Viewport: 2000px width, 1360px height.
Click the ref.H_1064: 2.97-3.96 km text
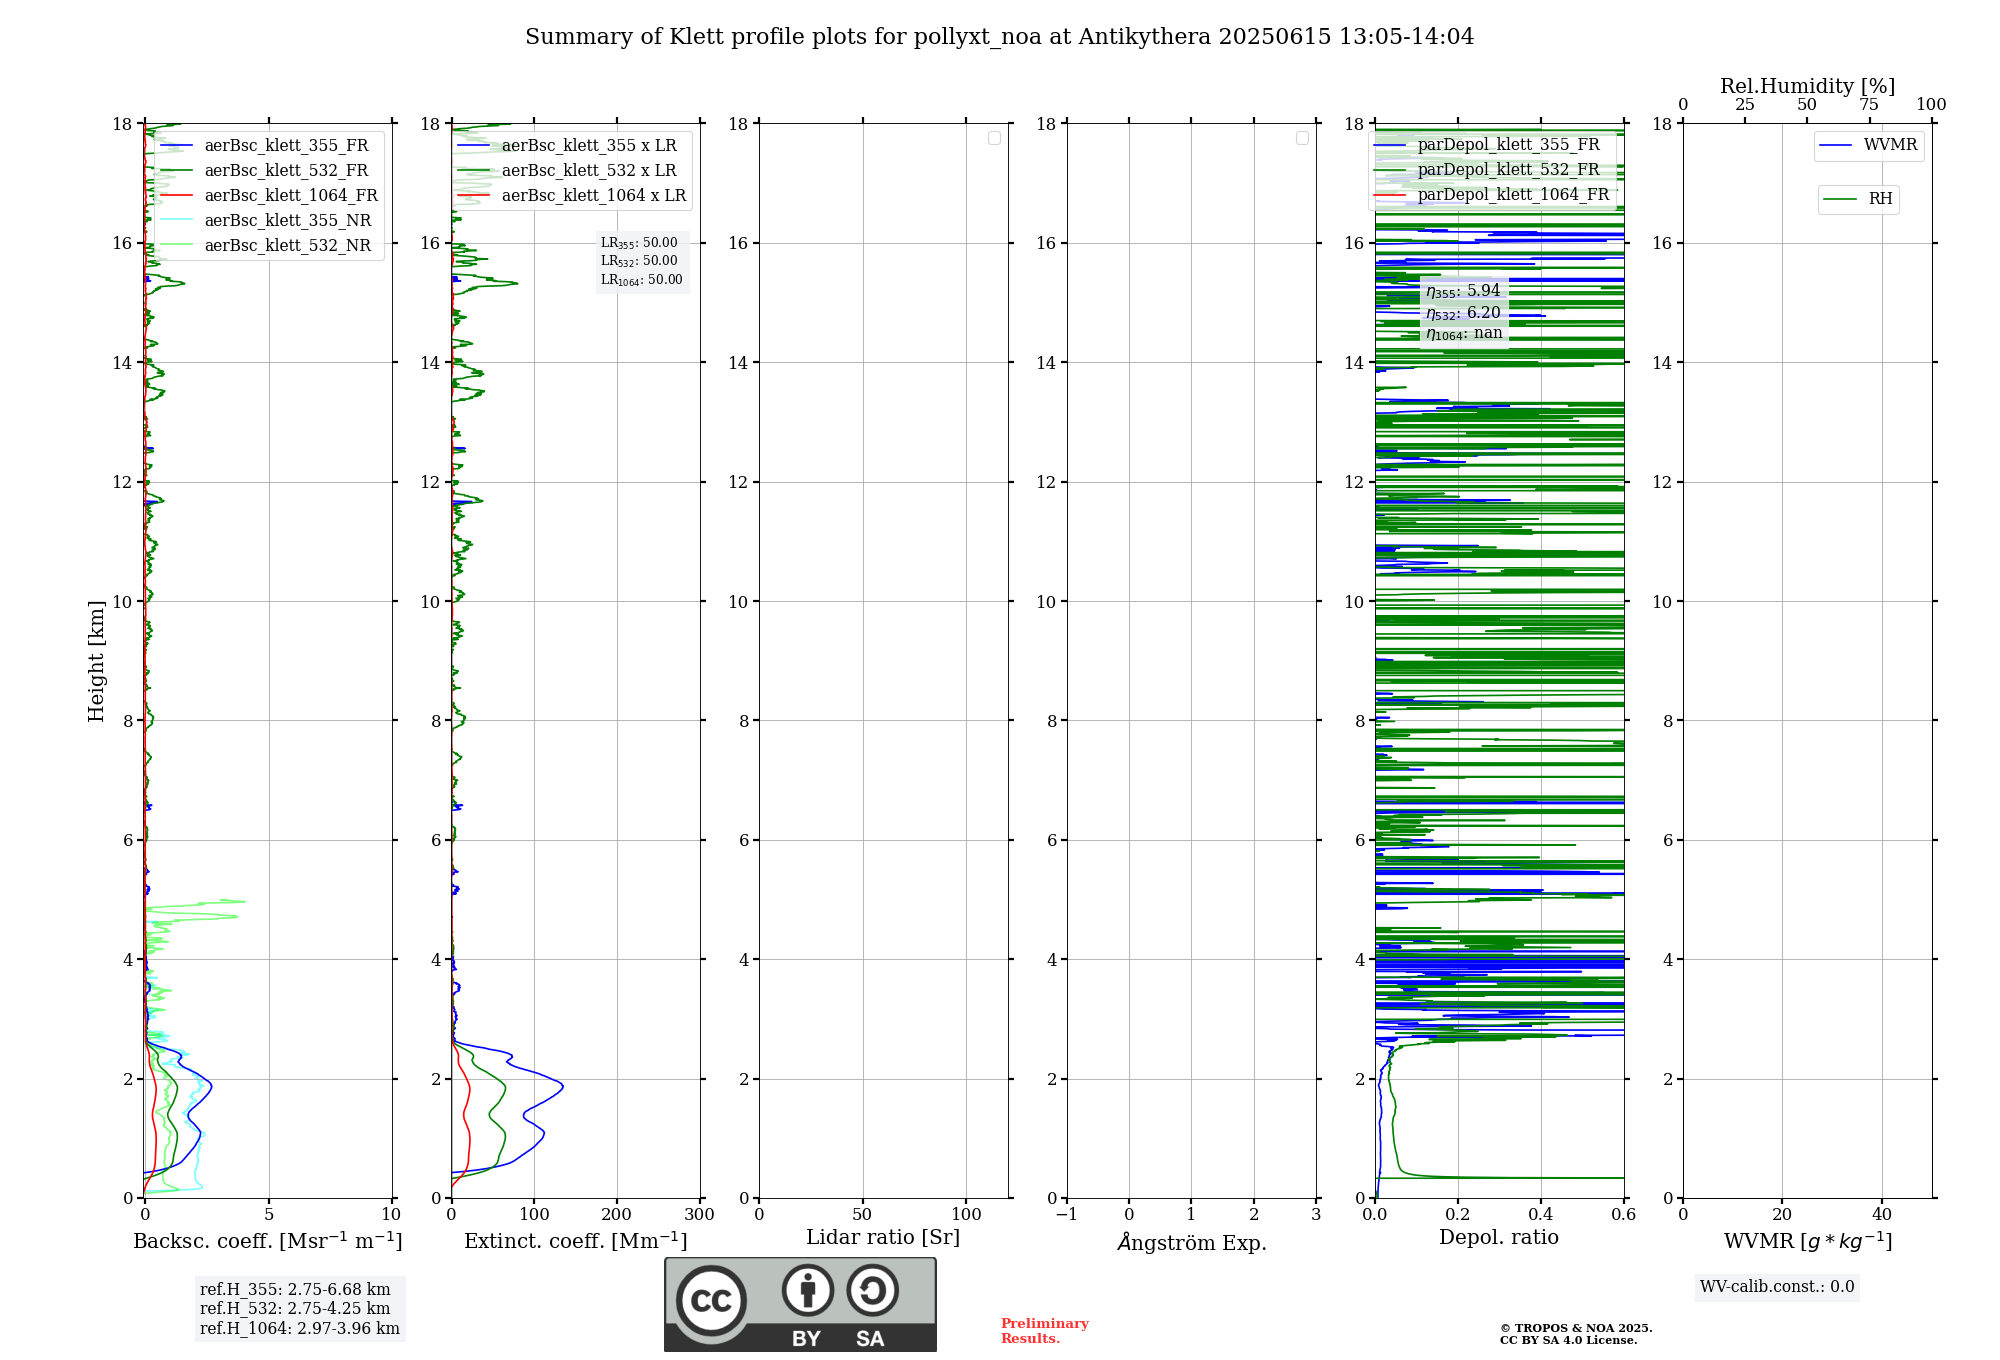[x=300, y=1329]
